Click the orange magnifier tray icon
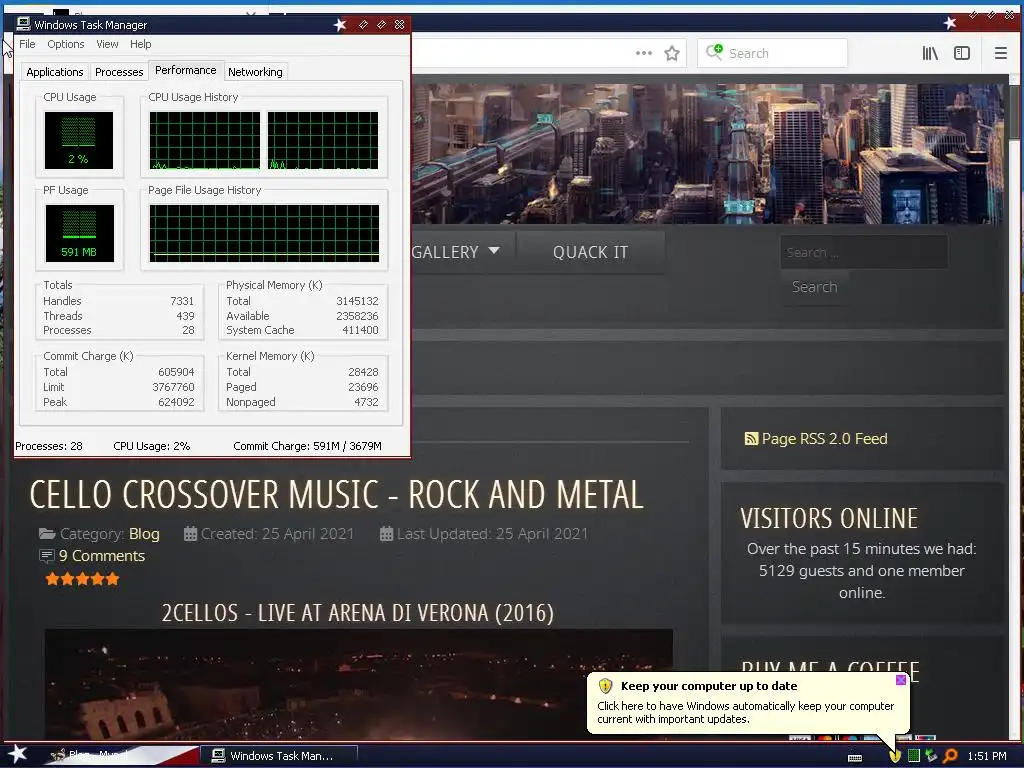 (x=950, y=756)
